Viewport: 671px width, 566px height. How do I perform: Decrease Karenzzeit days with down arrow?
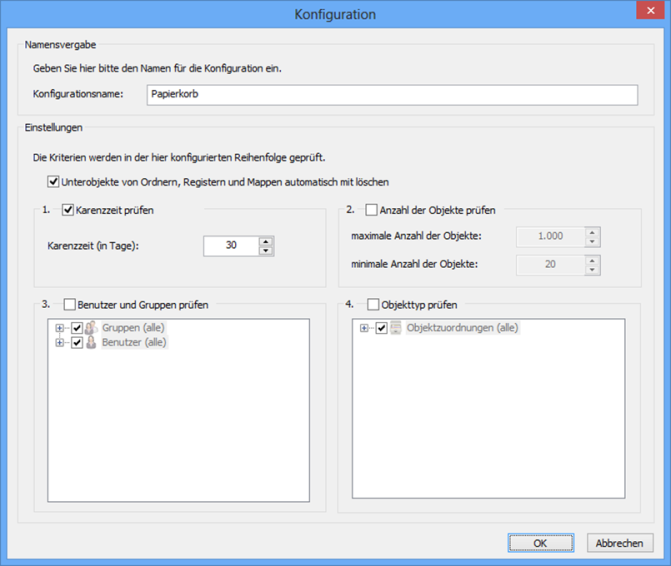pyautogui.click(x=266, y=250)
